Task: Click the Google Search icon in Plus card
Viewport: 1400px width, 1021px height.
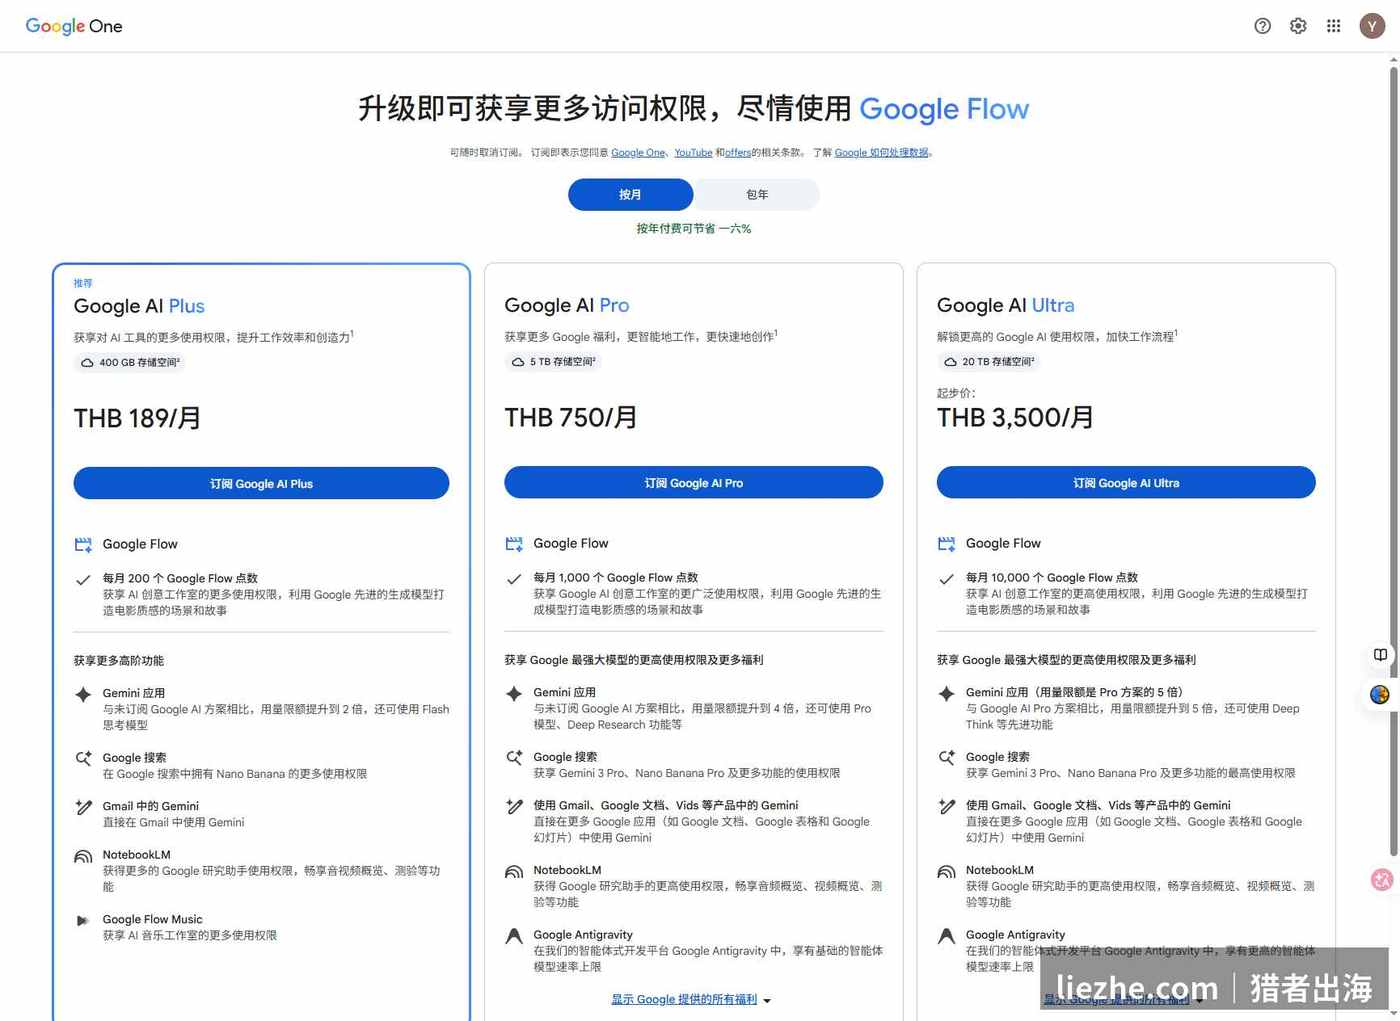Action: [83, 759]
